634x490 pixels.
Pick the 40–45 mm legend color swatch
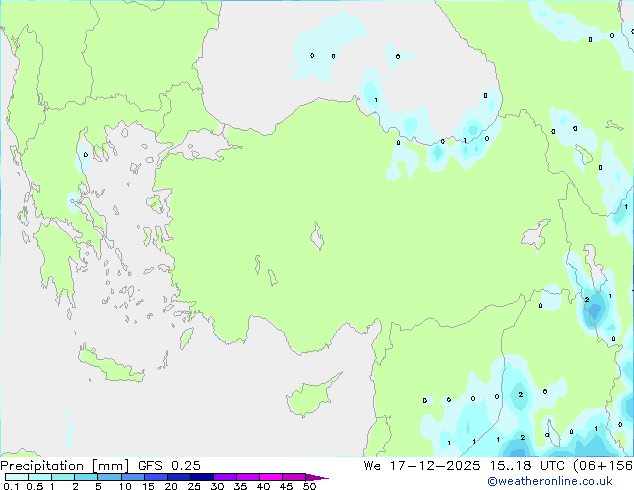[x=271, y=477]
